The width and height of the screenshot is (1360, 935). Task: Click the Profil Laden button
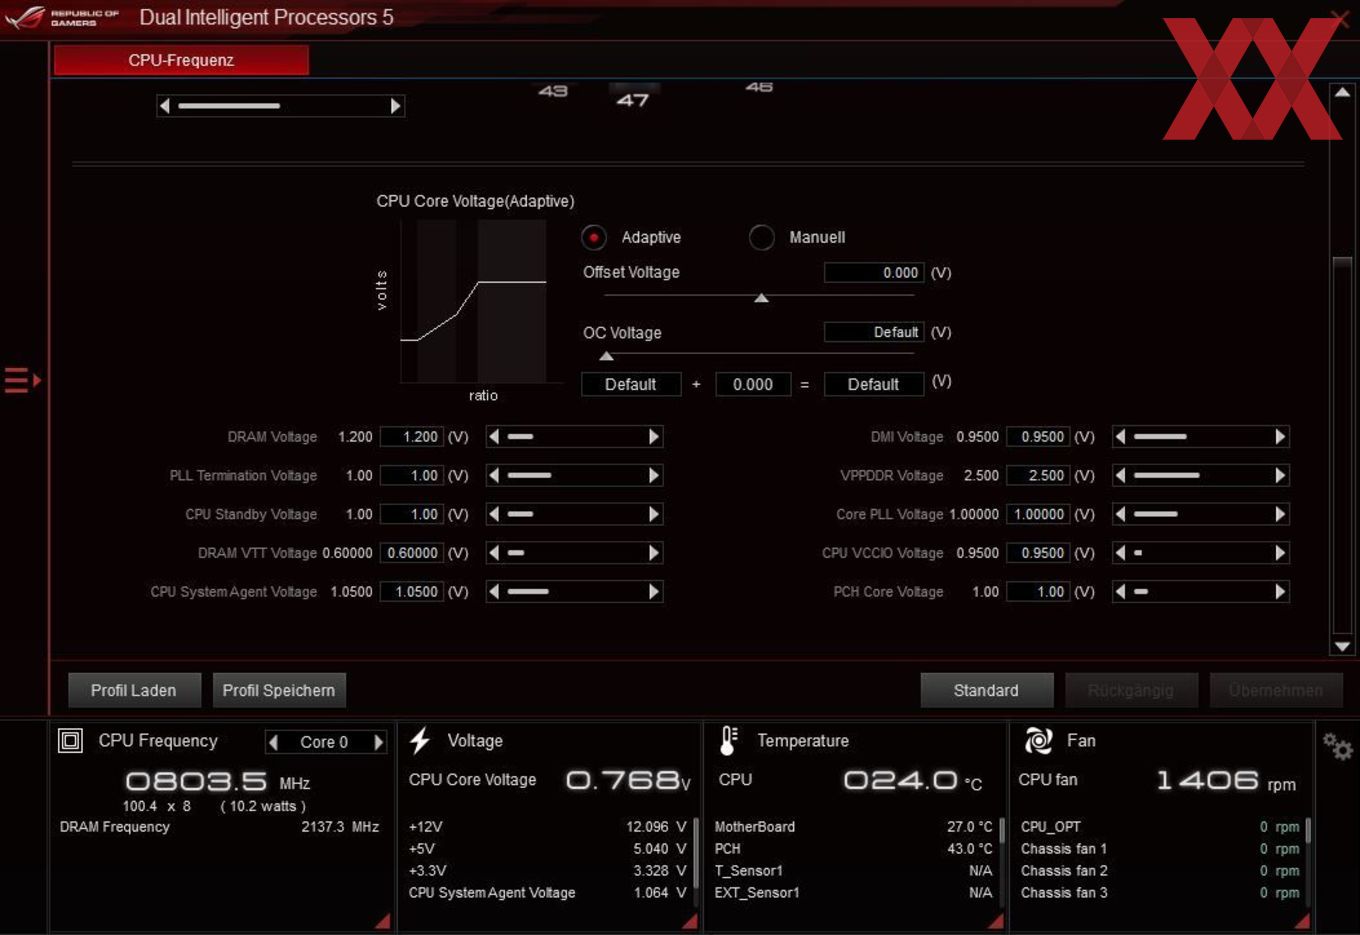tap(134, 690)
